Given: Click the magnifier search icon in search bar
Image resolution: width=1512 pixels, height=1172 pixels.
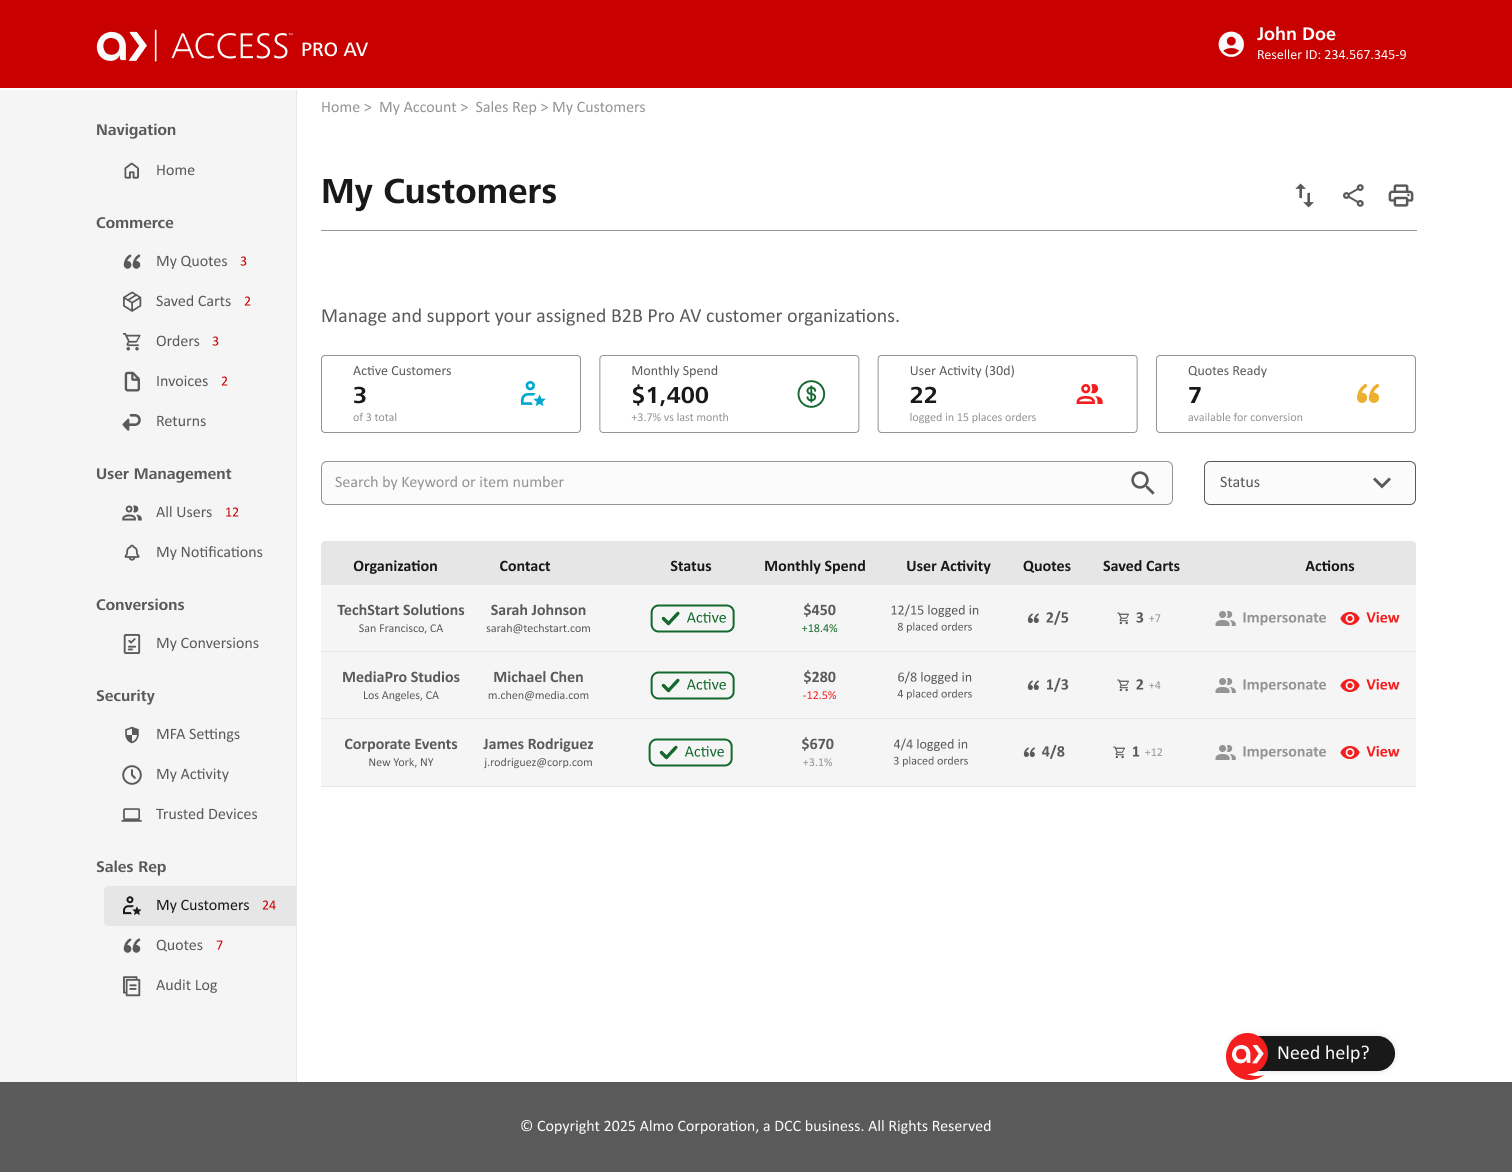Looking at the screenshot, I should click(1142, 483).
